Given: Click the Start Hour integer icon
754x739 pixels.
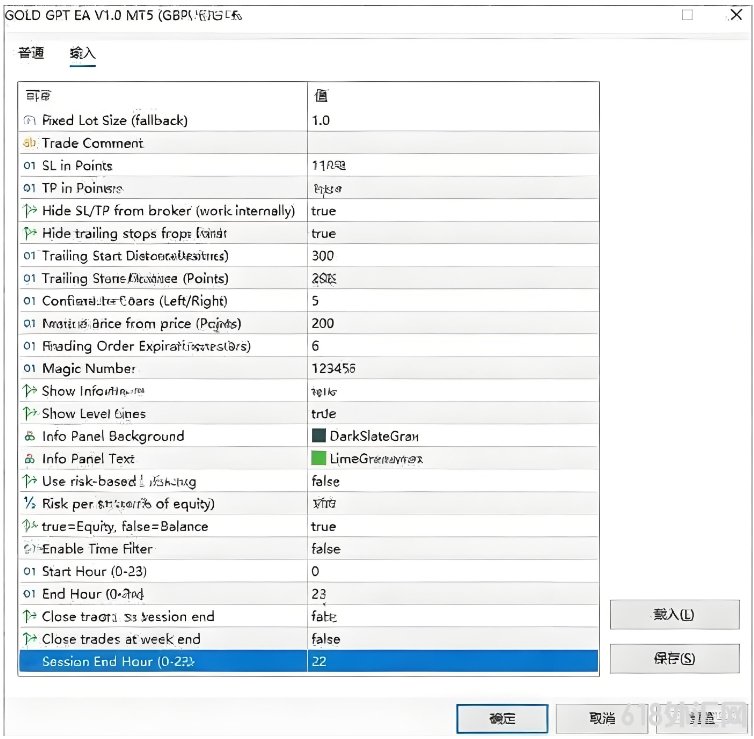Looking at the screenshot, I should coord(29,571).
